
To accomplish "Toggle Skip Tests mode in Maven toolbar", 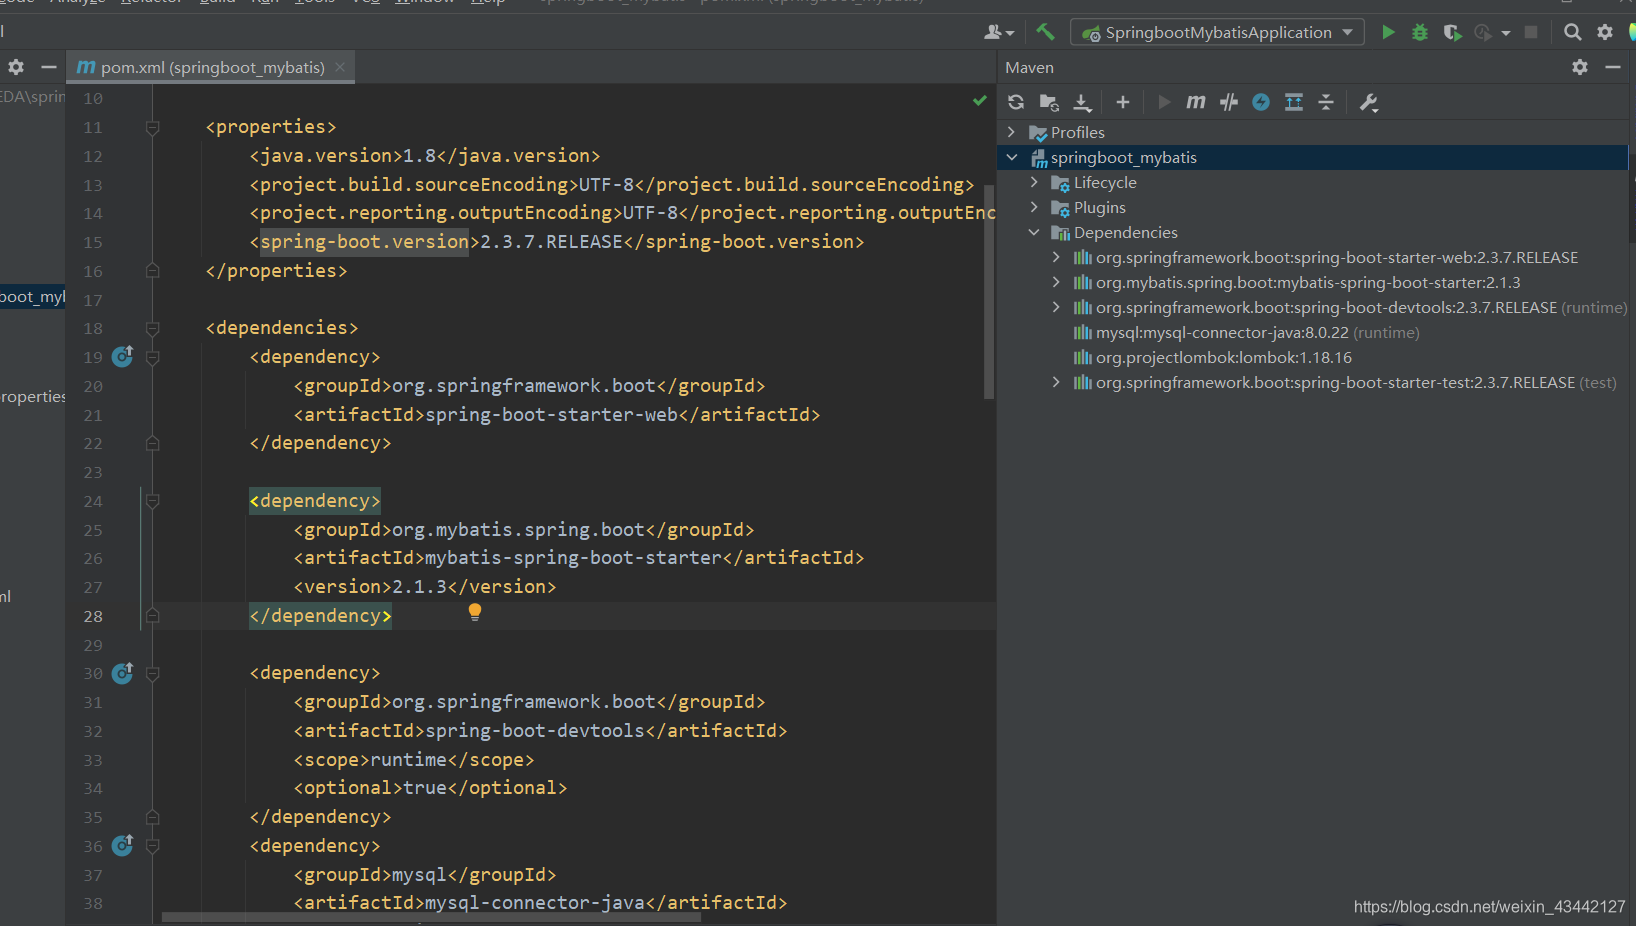I will (1228, 101).
